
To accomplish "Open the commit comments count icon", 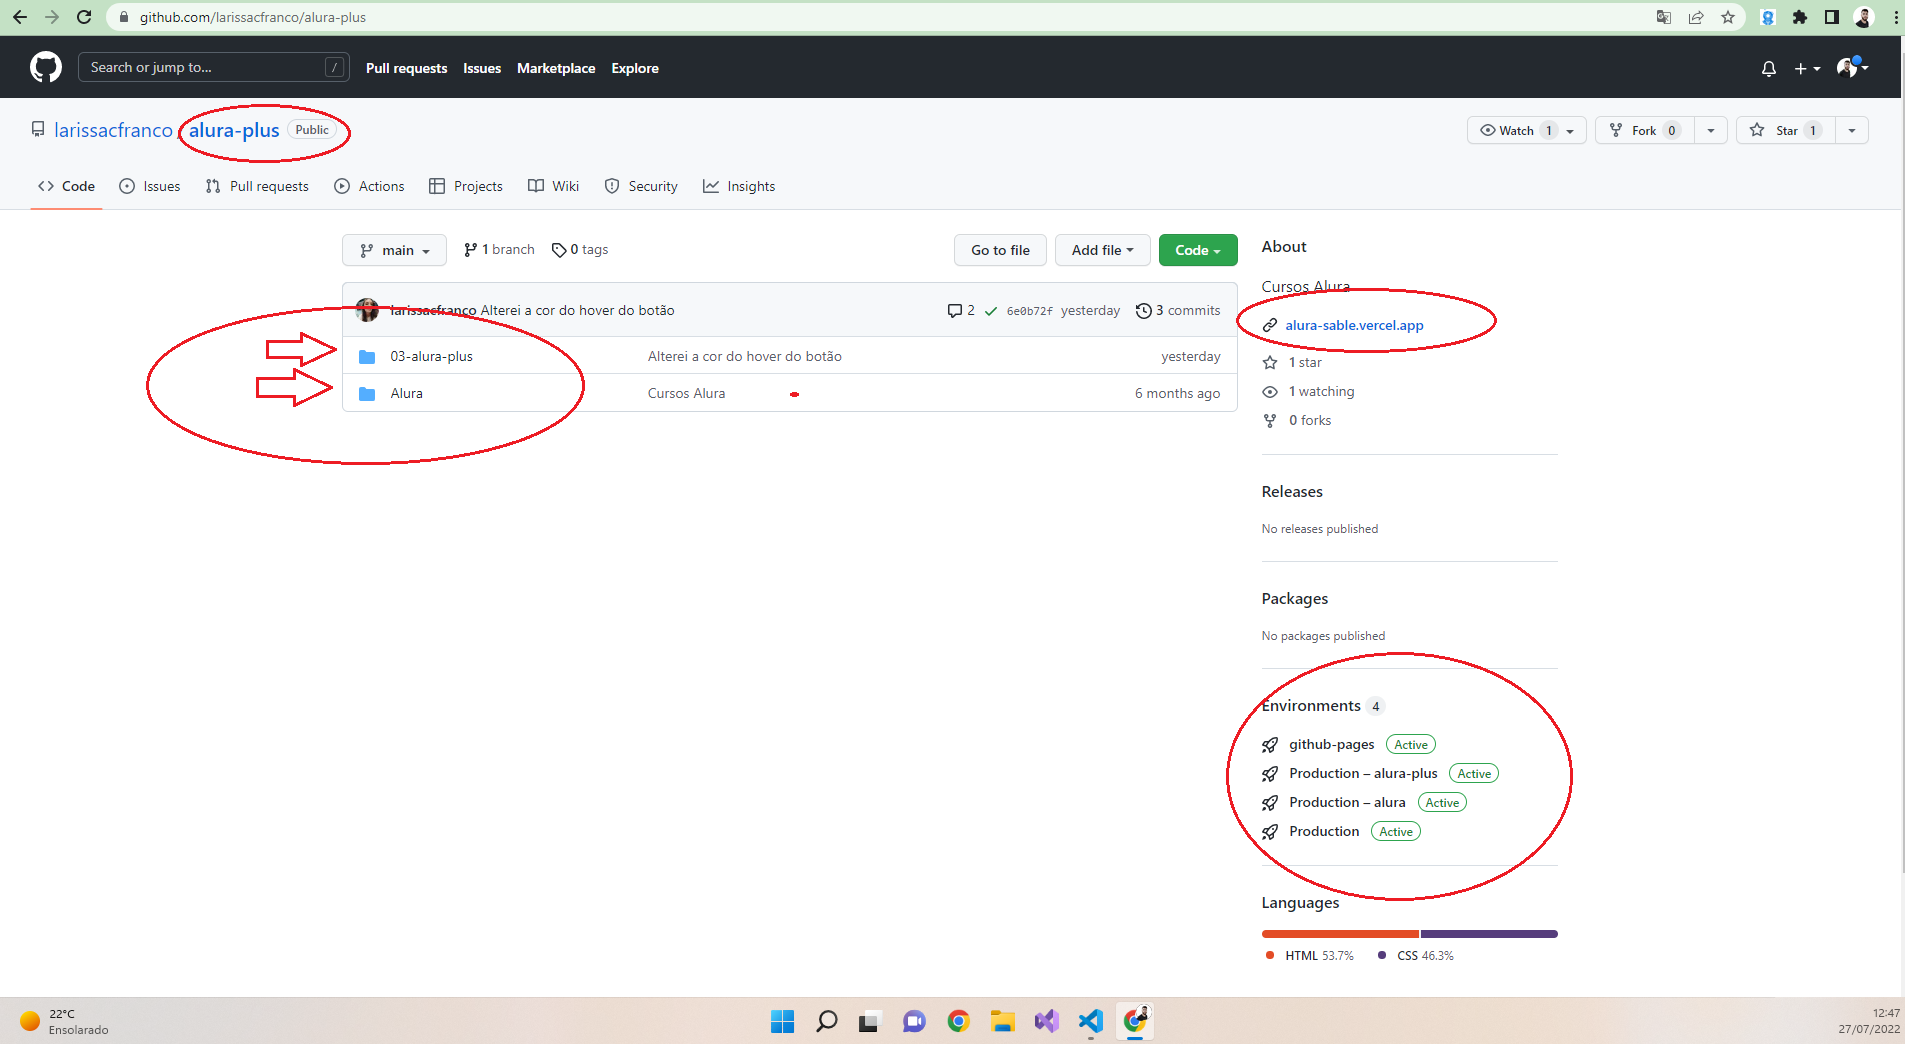I will point(961,310).
